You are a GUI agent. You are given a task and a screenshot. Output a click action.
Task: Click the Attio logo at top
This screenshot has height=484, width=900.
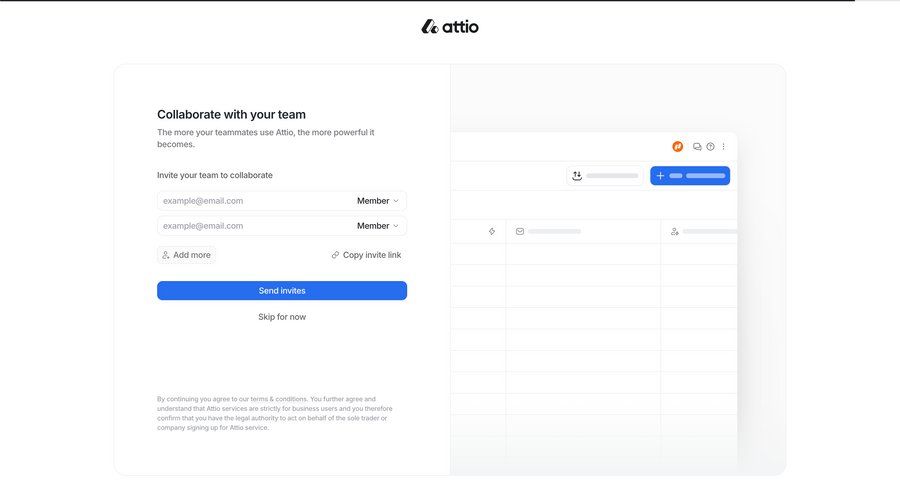(450, 26)
